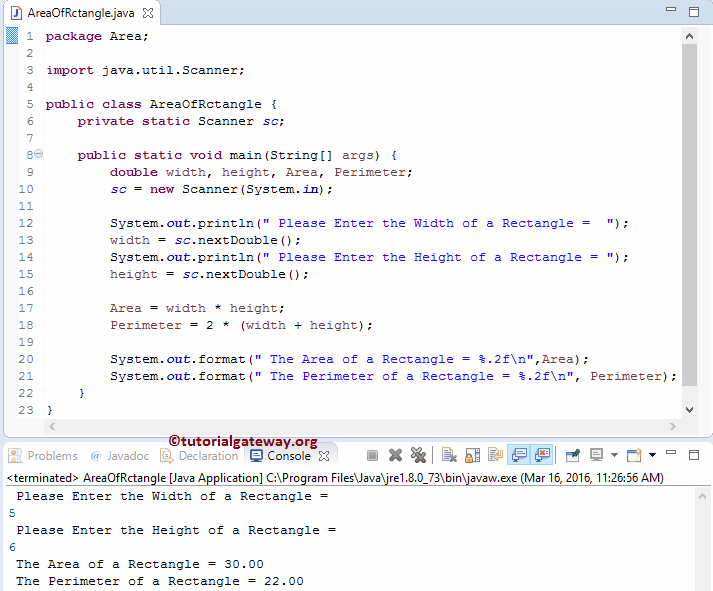Click the console output '22.00'
The image size is (713, 591).
(x=284, y=581)
